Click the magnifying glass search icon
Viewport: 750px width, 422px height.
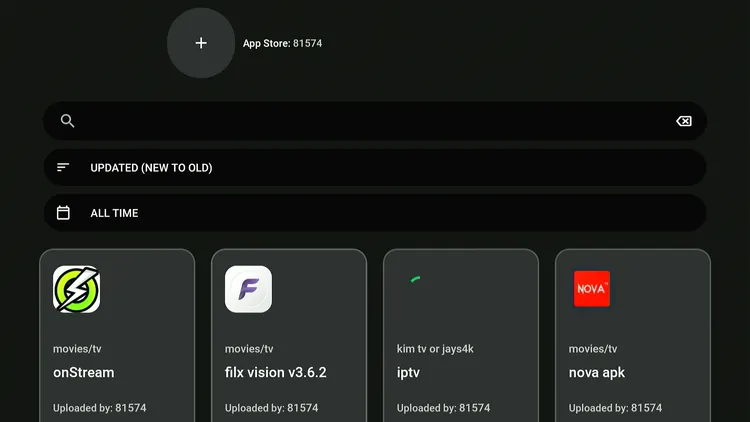(67, 121)
